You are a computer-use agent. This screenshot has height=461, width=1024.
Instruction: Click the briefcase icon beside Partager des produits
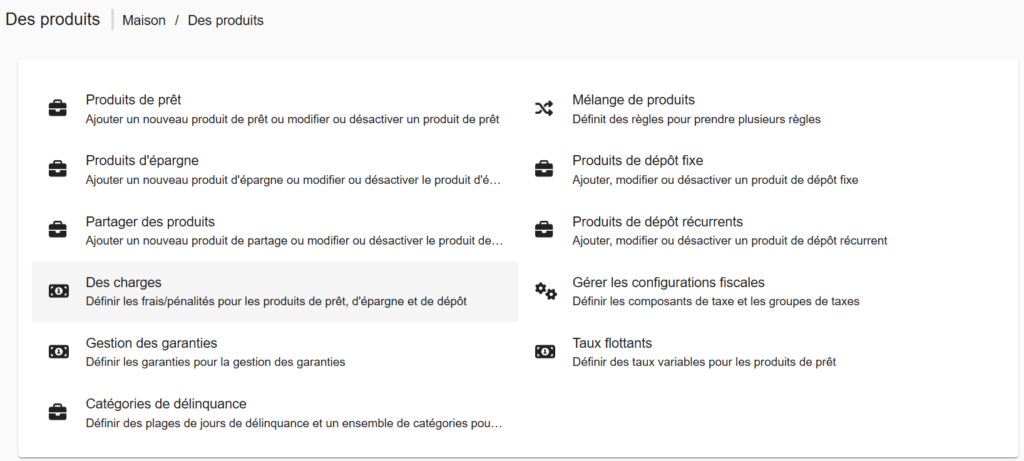coord(58,230)
